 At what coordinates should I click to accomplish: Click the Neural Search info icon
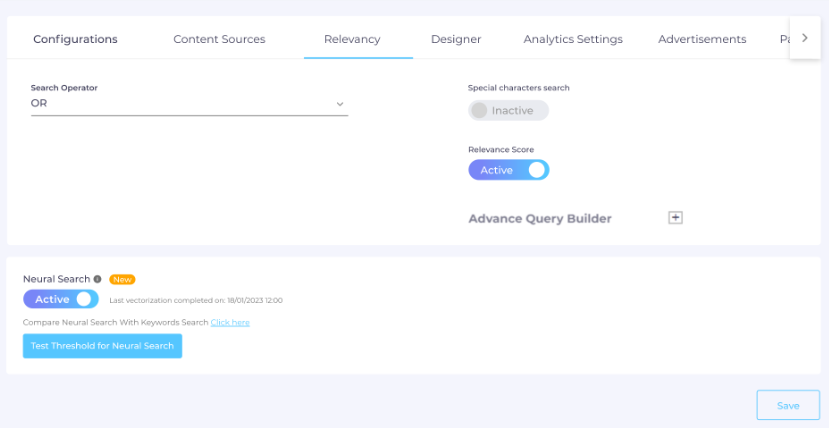pos(97,279)
